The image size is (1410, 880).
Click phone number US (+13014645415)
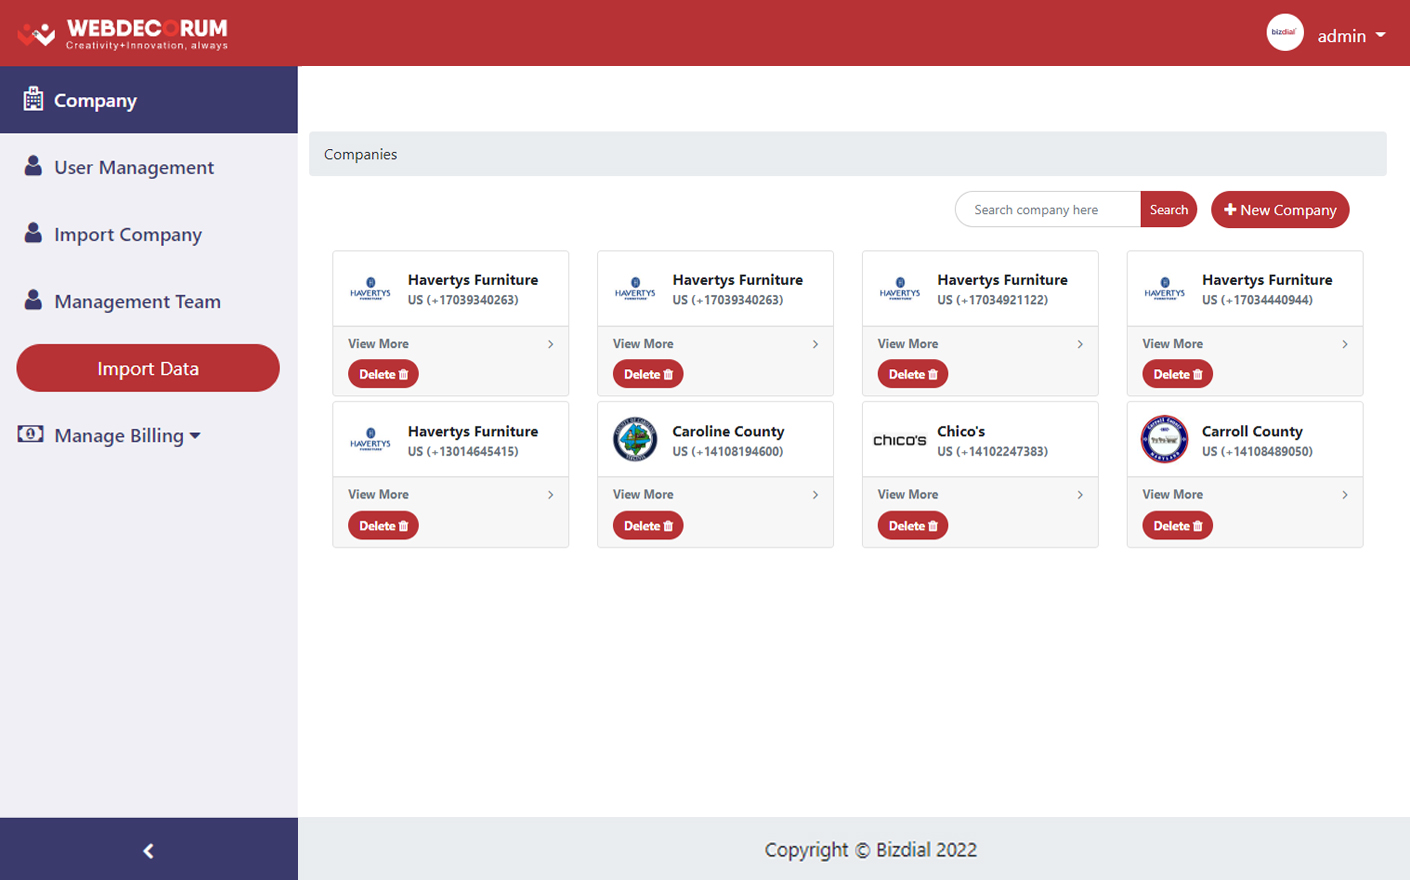463,452
